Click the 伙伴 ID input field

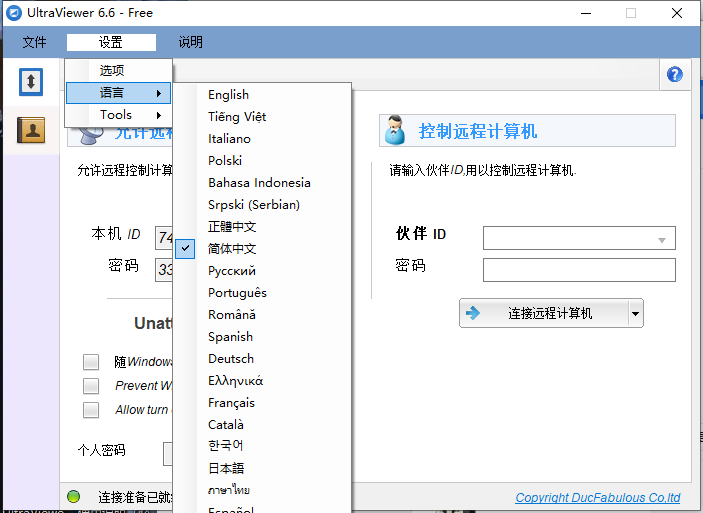click(x=579, y=238)
